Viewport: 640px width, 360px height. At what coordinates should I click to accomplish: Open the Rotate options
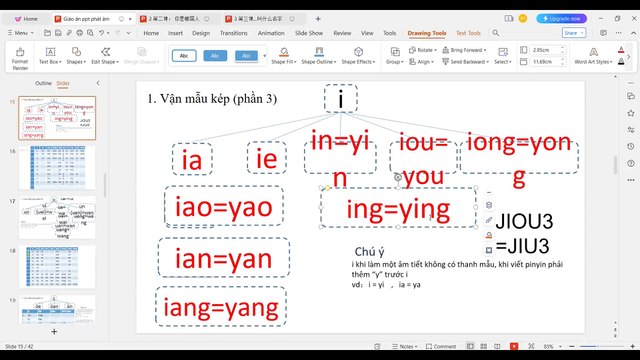point(423,50)
